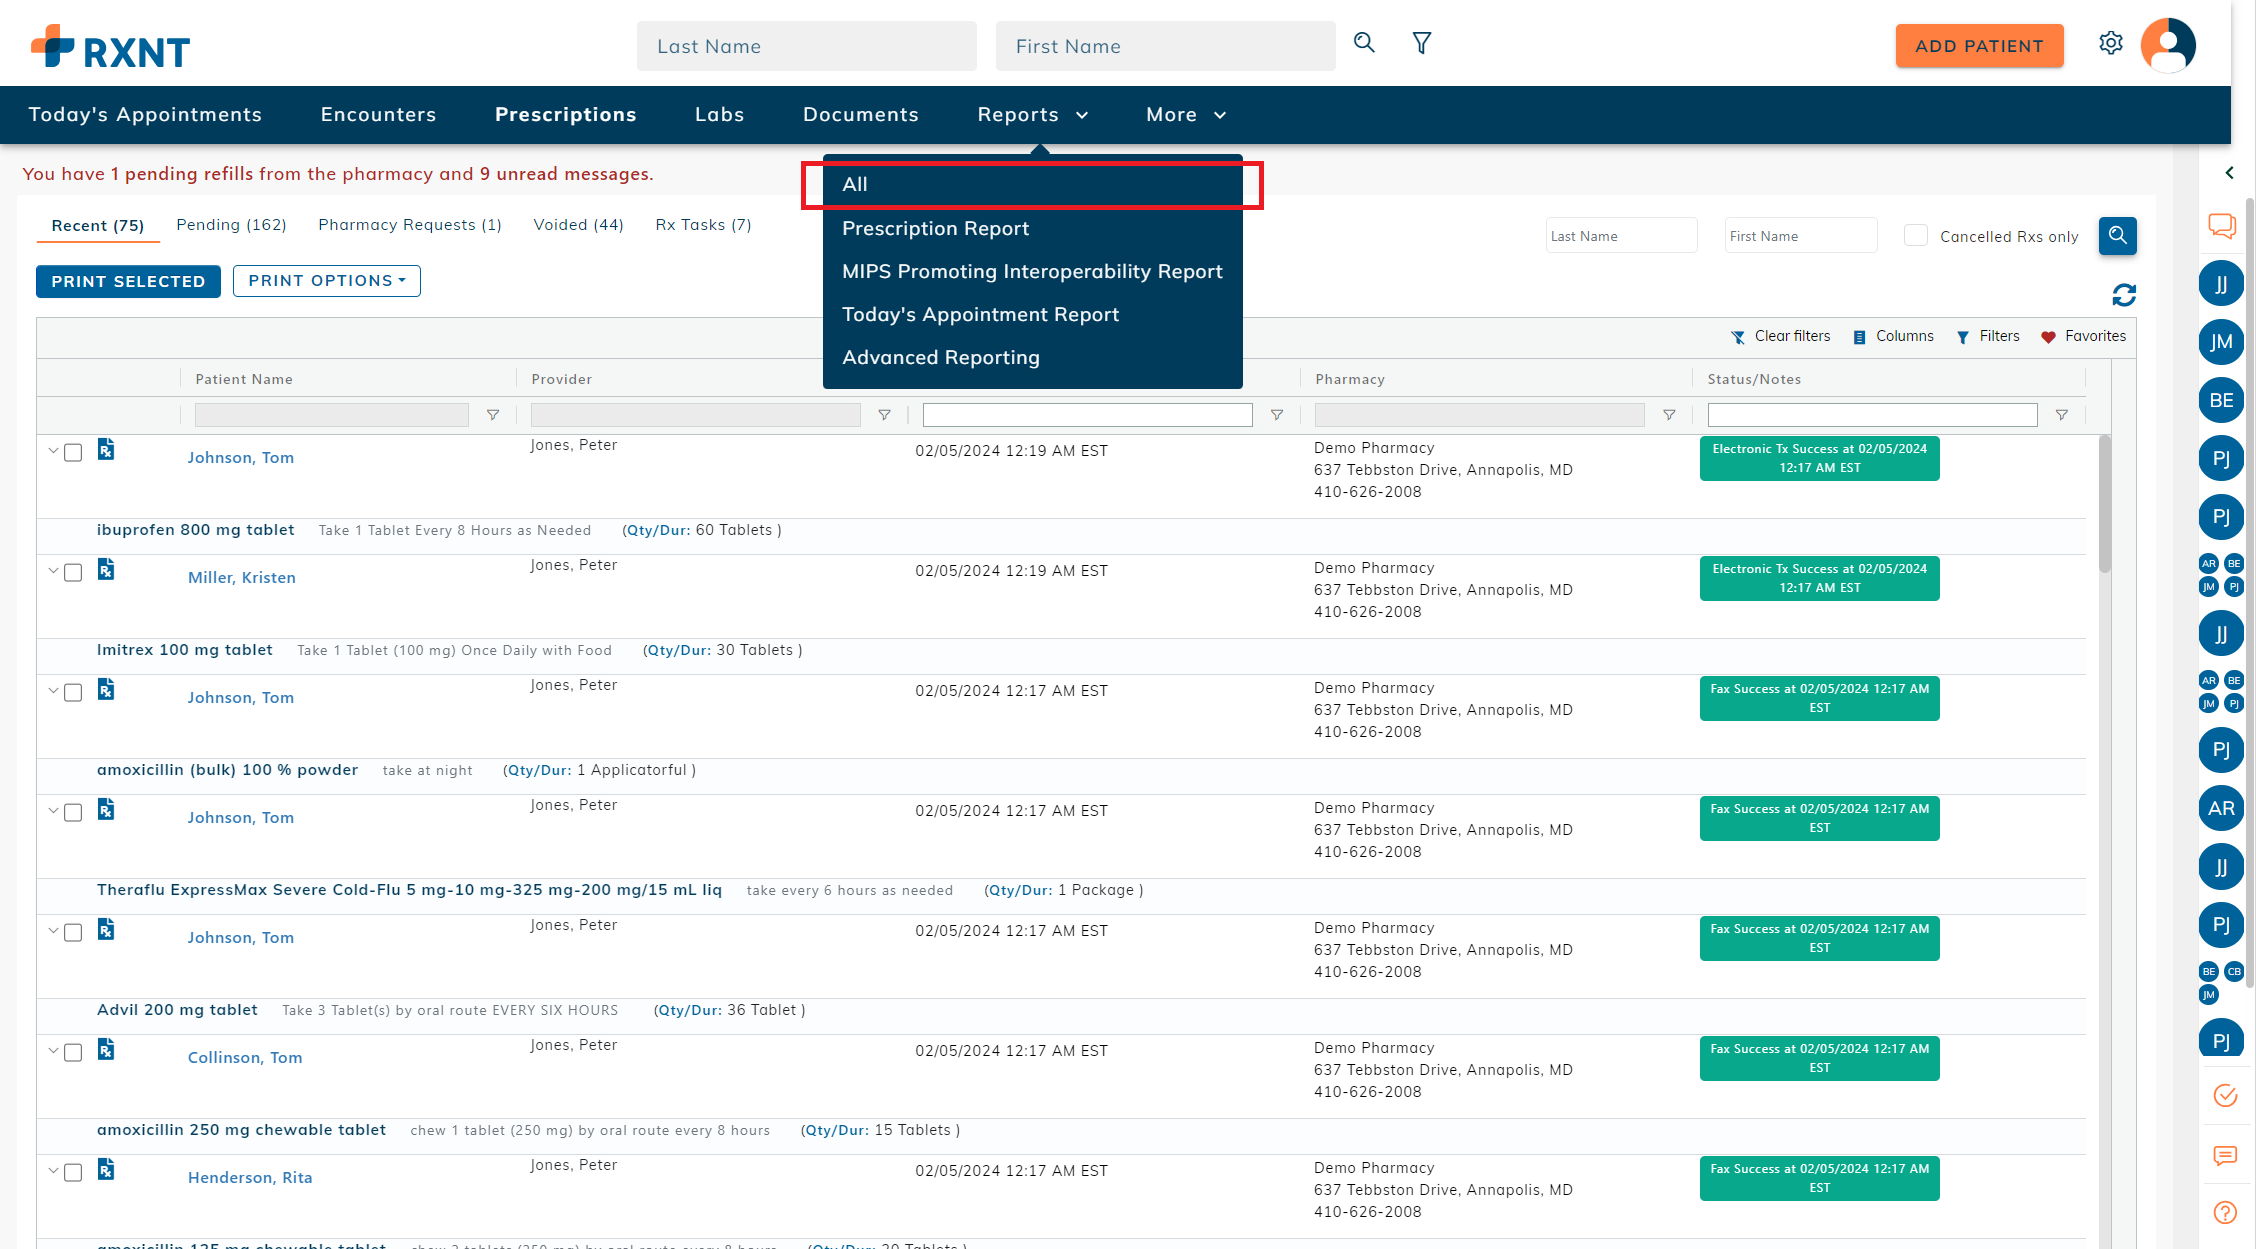2256x1249 pixels.
Task: Open the Print Options dropdown
Action: pyautogui.click(x=326, y=281)
